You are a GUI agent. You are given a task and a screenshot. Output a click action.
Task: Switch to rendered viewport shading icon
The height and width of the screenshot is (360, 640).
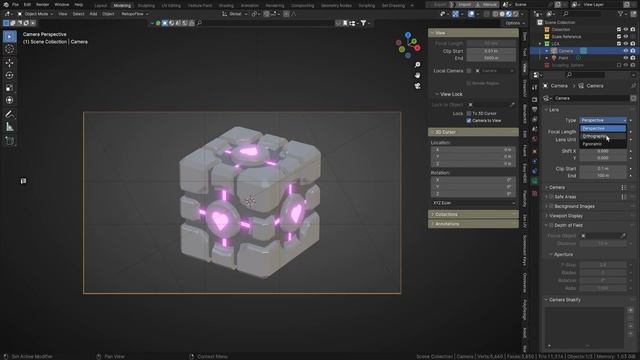coord(516,14)
